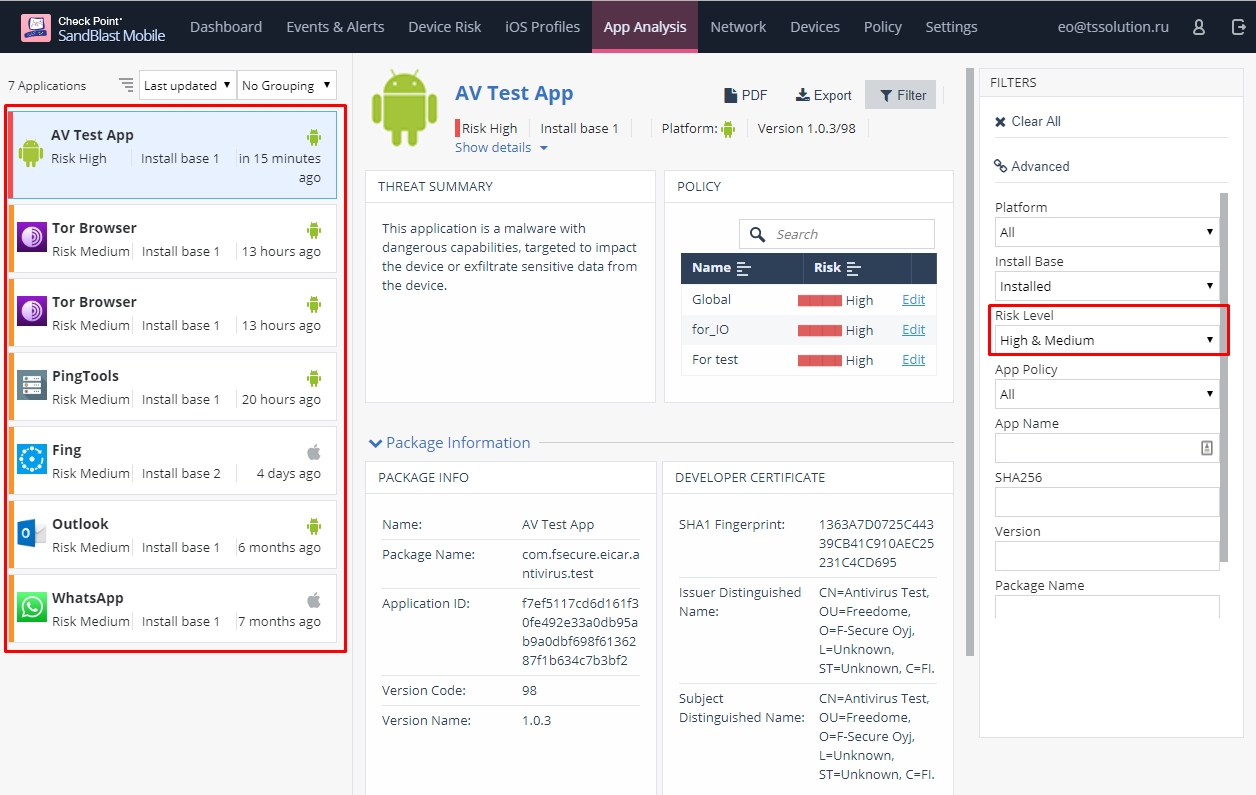Open the user profile icon in header
The height and width of the screenshot is (795, 1256).
pyautogui.click(x=1199, y=27)
